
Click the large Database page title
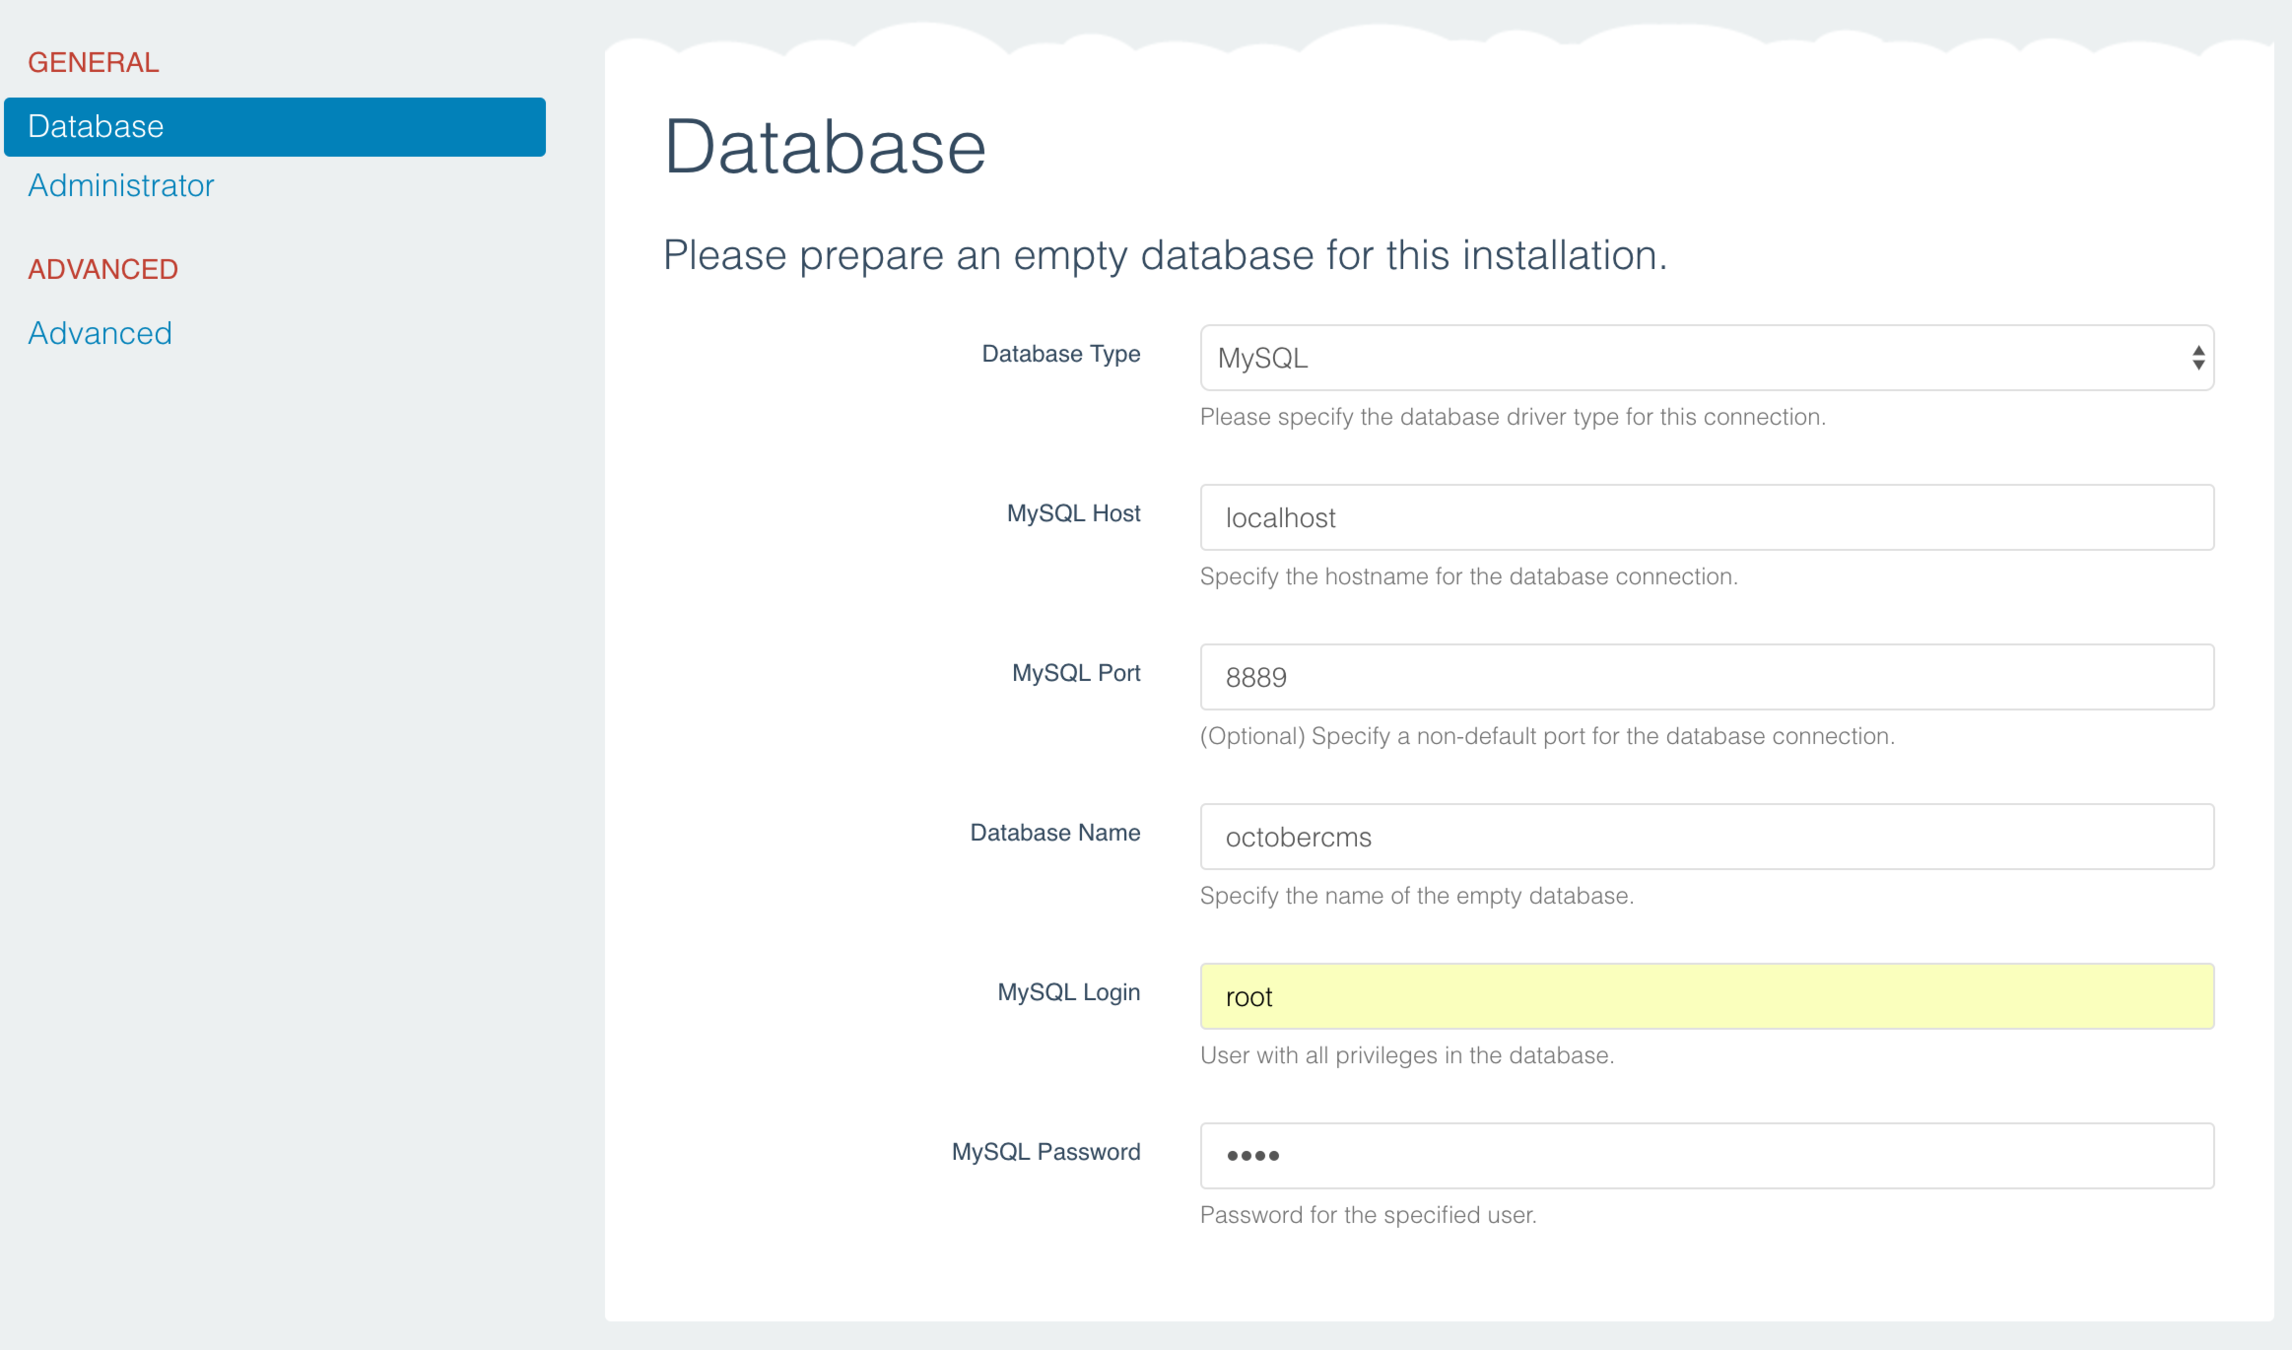pyautogui.click(x=824, y=147)
